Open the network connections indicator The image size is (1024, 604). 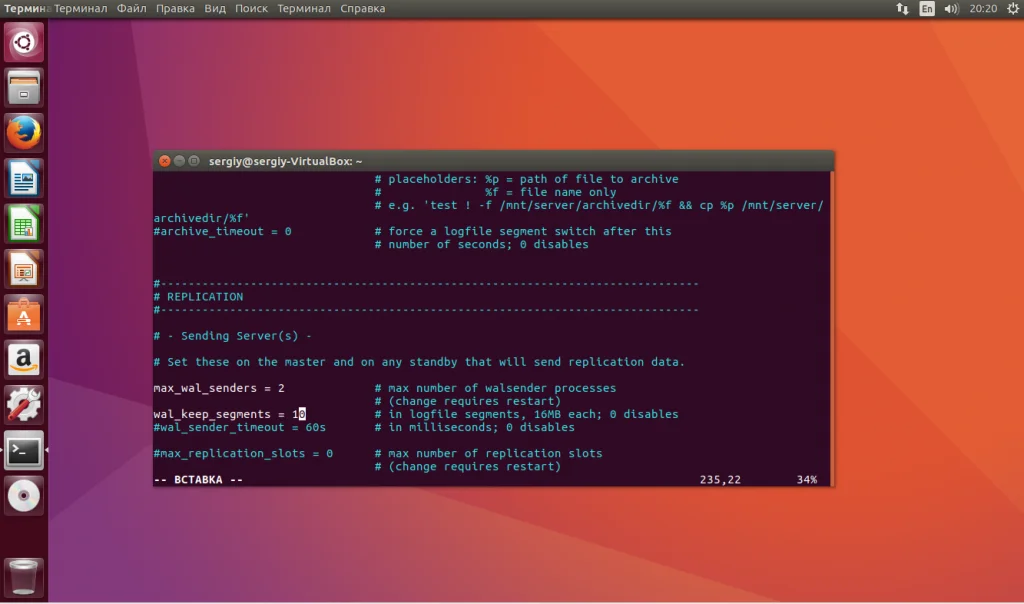pos(902,8)
